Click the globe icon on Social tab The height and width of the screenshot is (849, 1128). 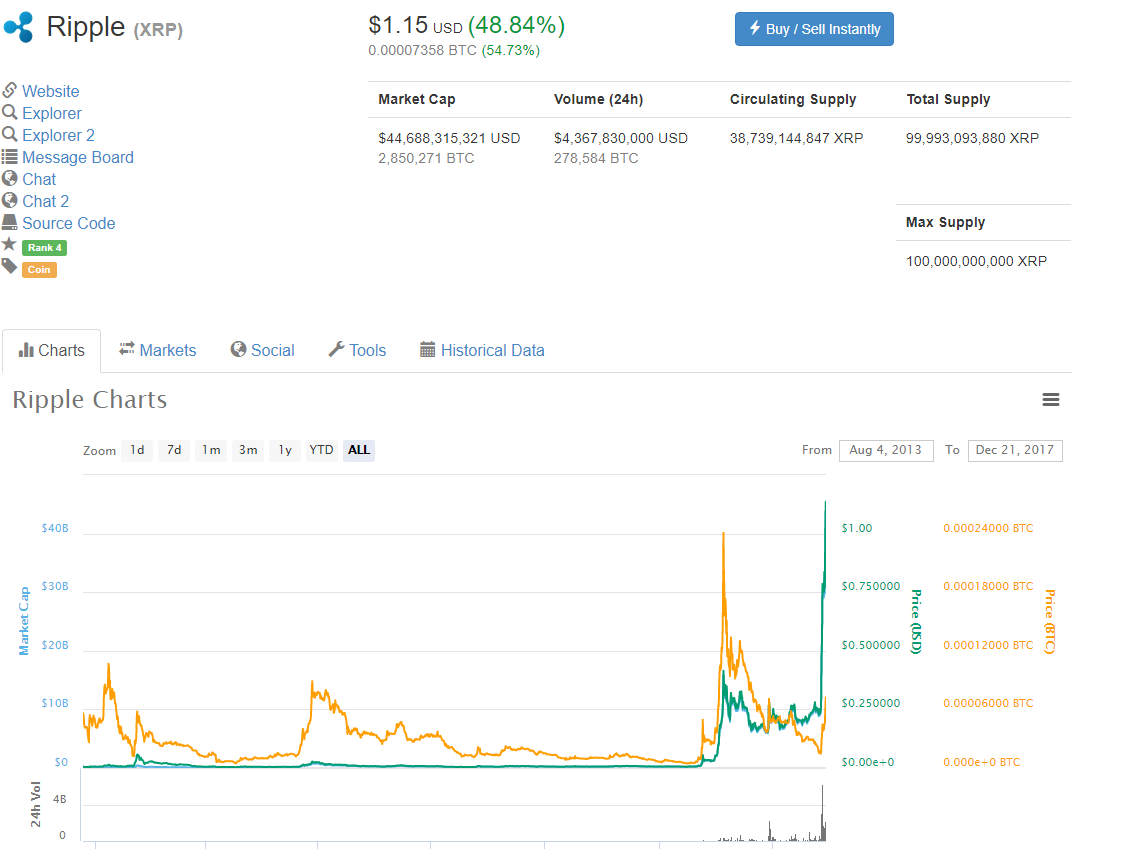pos(238,349)
